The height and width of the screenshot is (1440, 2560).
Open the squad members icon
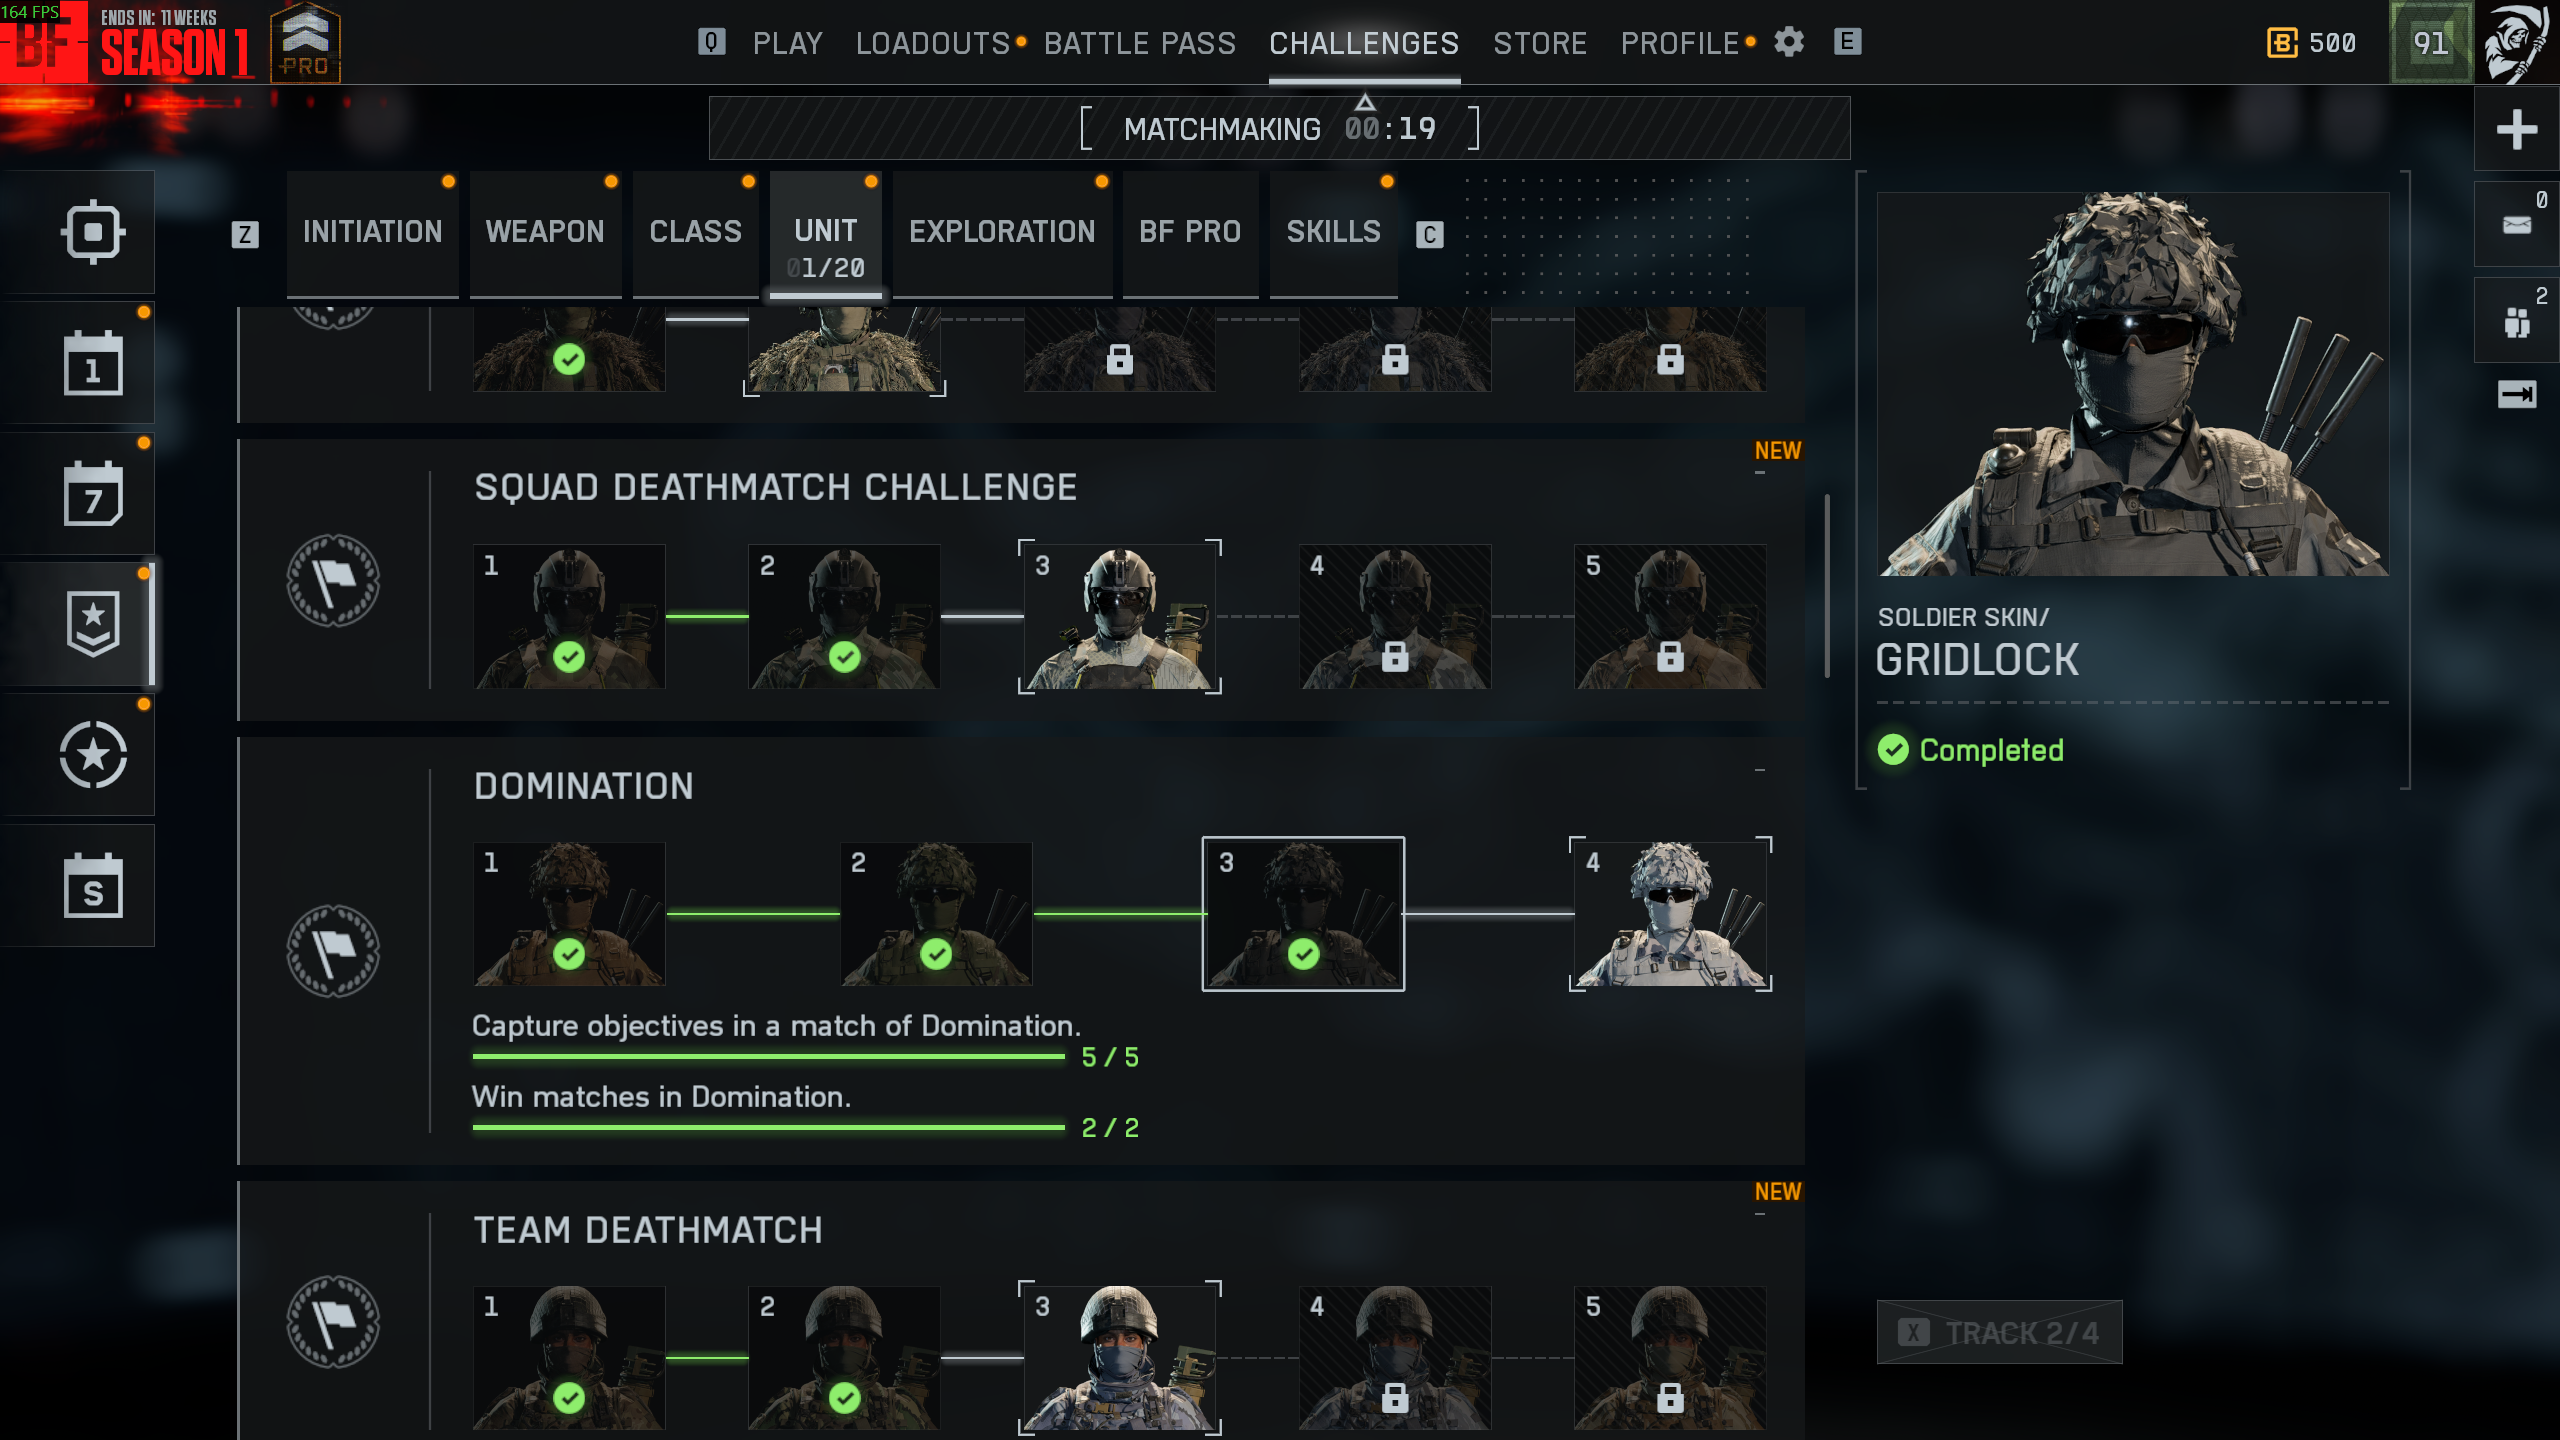(x=2516, y=320)
